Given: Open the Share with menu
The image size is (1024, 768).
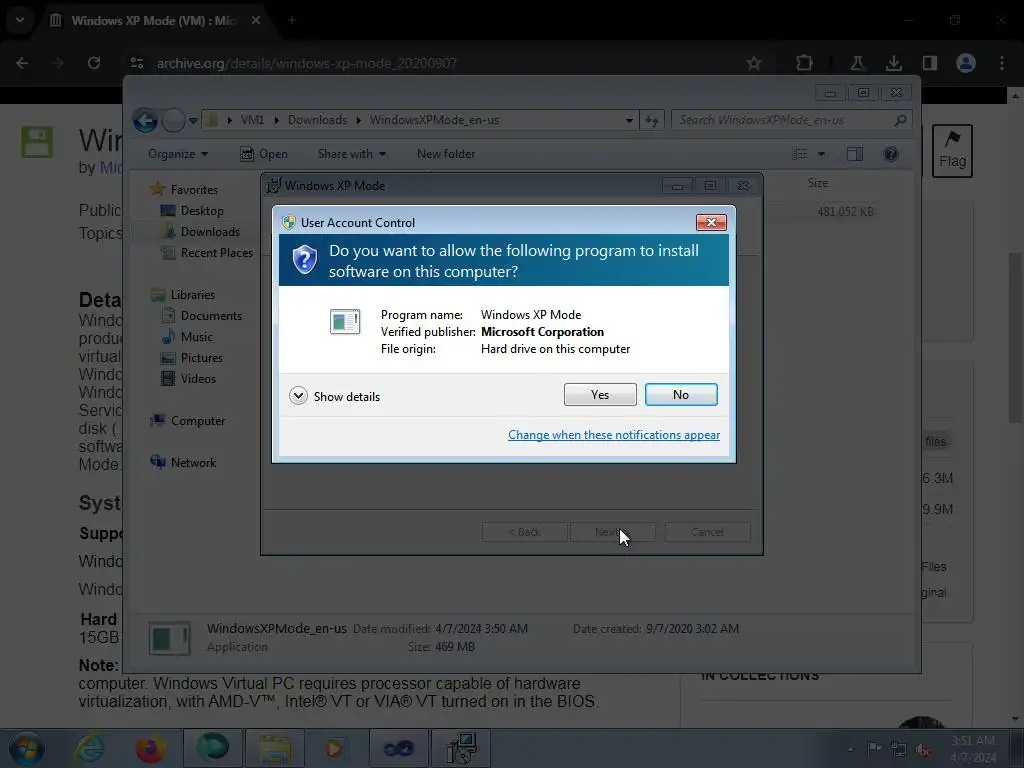Looking at the screenshot, I should [351, 154].
